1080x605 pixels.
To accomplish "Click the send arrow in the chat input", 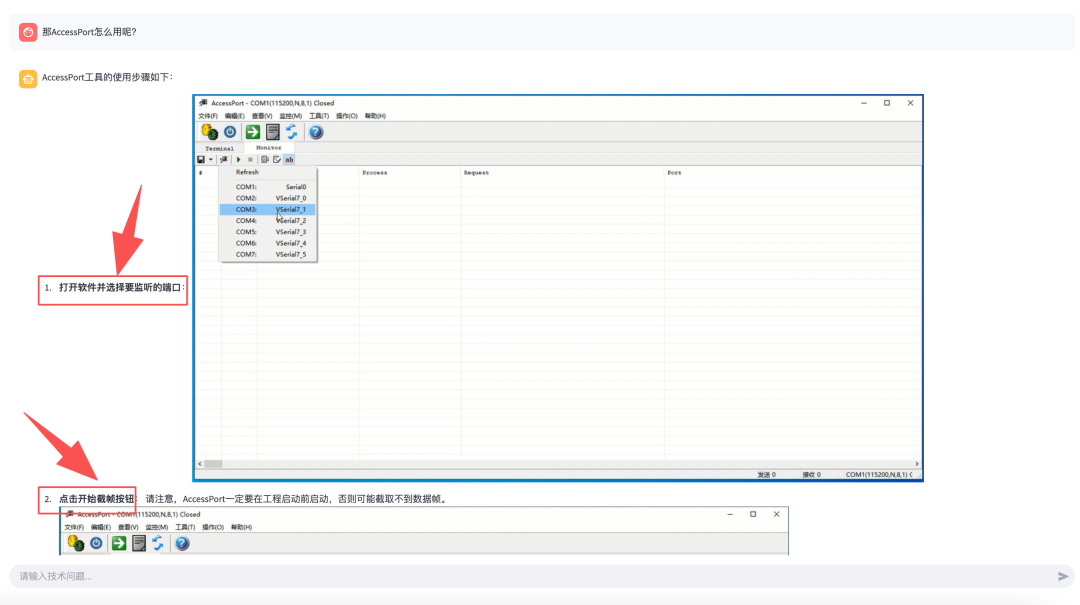I will pos(1062,576).
